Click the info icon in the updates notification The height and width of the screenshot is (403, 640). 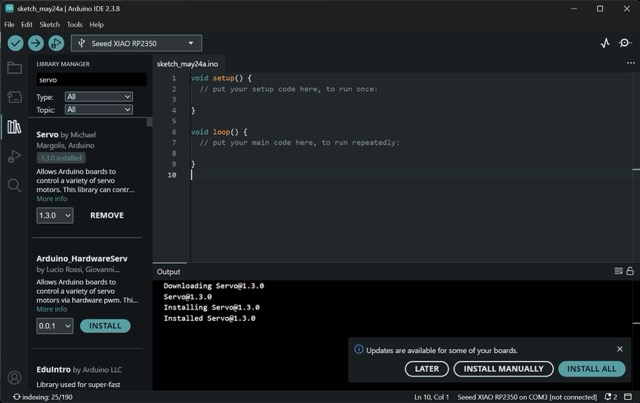[x=359, y=350]
